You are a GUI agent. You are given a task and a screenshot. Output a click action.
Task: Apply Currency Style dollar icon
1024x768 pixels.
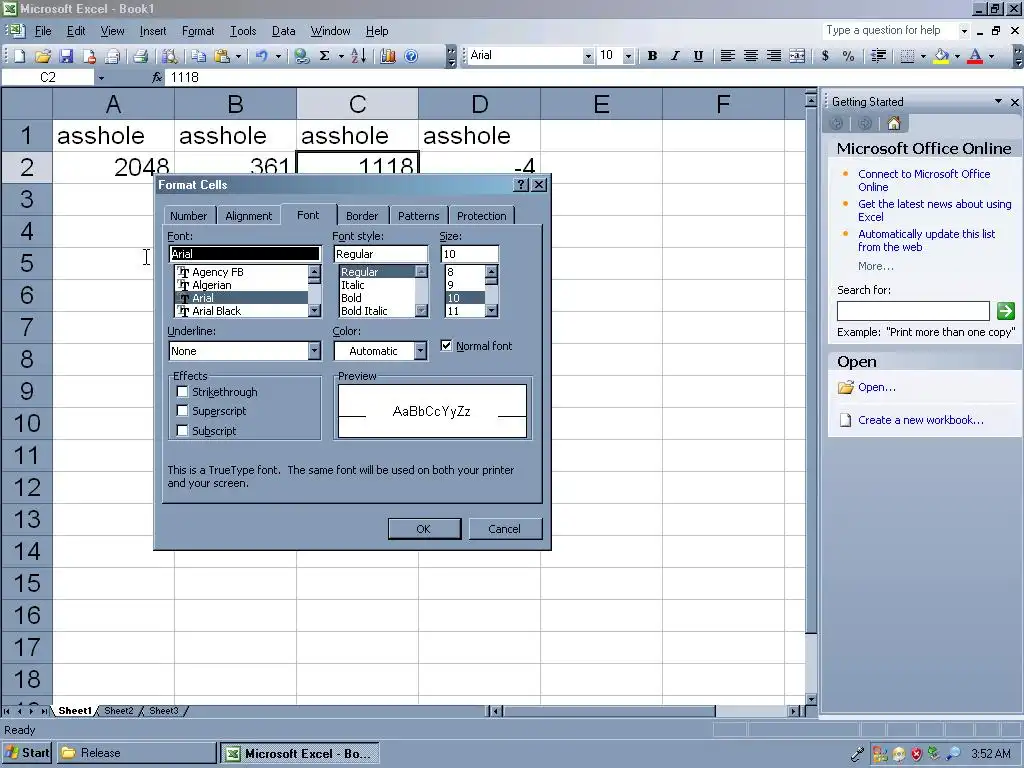[x=825, y=56]
